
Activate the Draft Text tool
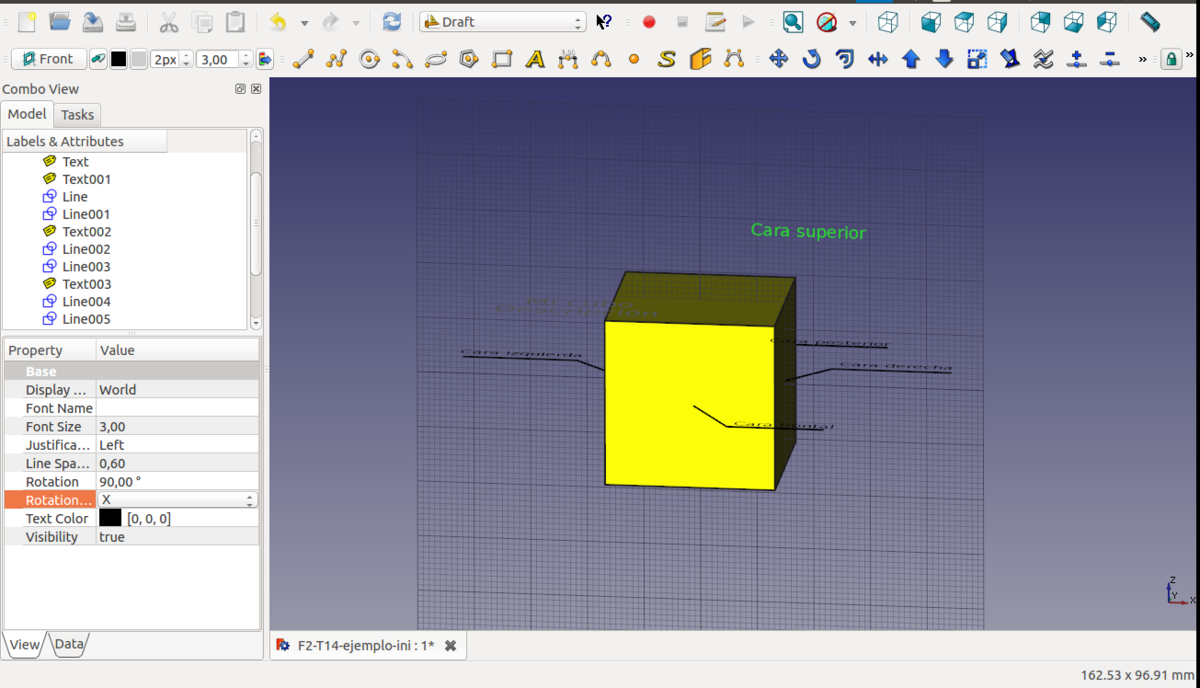click(535, 60)
